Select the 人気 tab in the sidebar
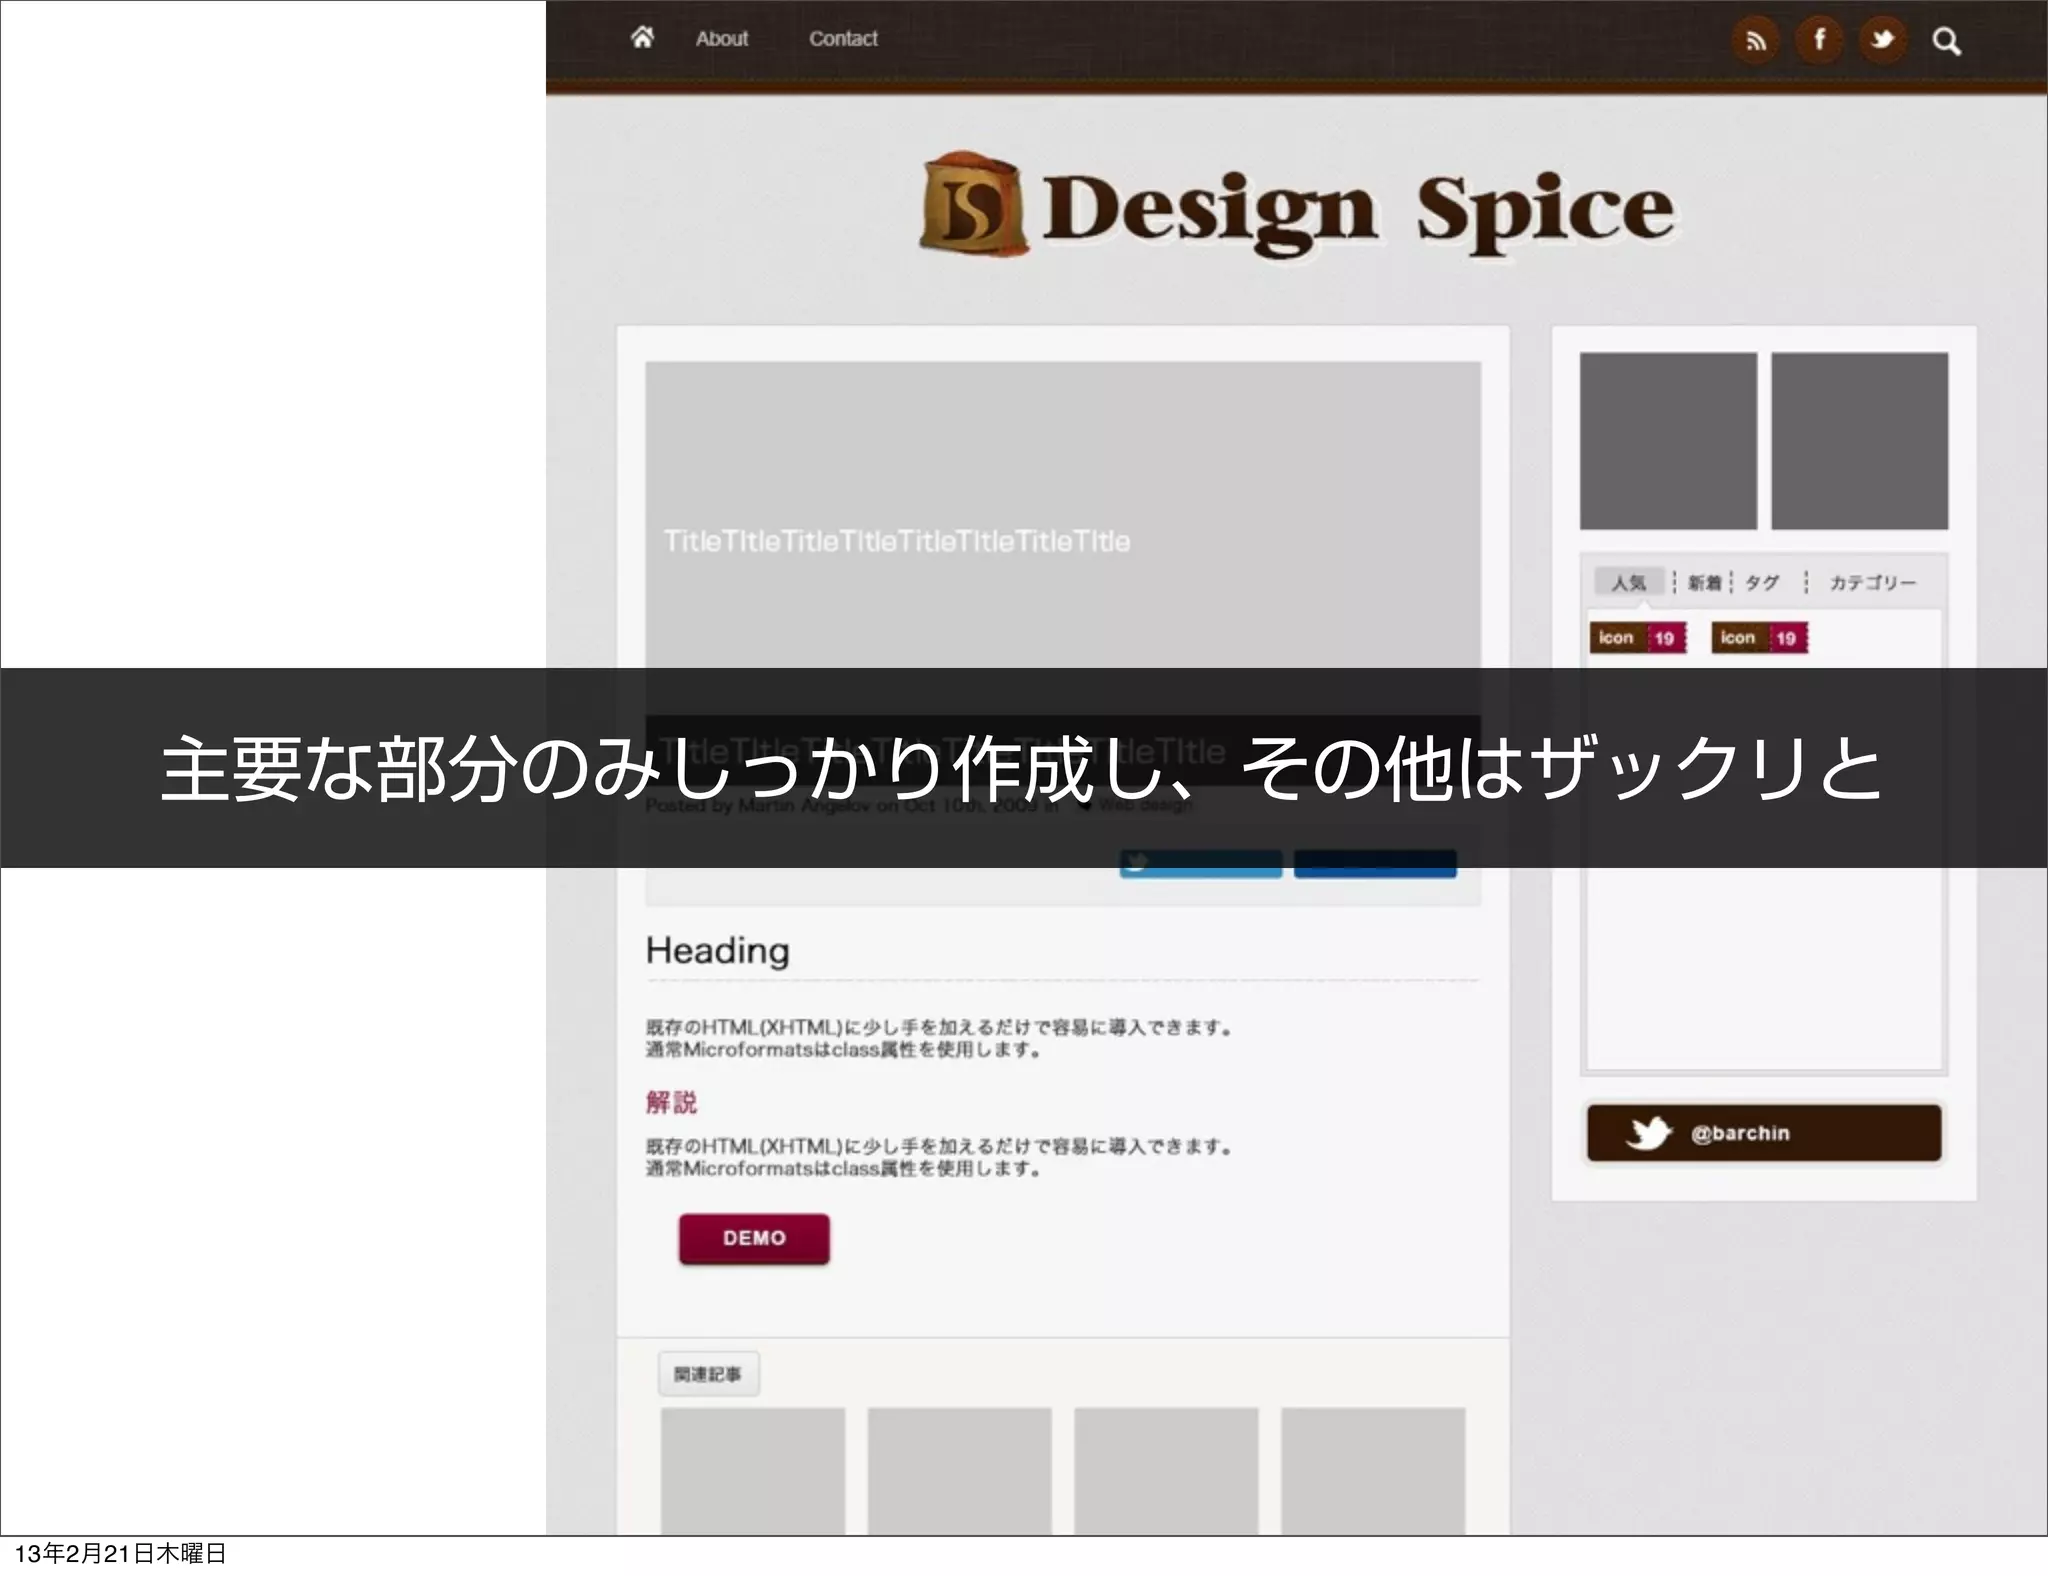This screenshot has width=2048, height=1576. pos(1628,582)
